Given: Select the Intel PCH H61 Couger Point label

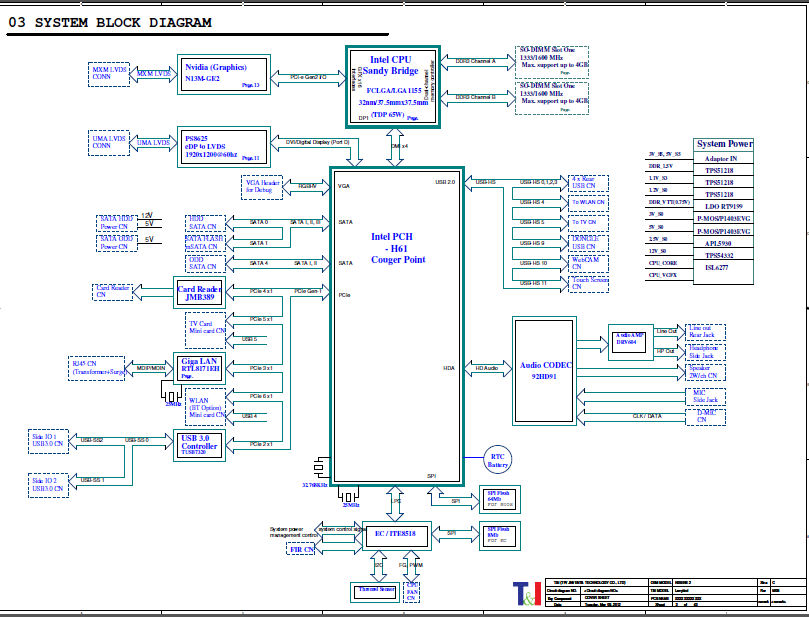Looking at the screenshot, I should pyautogui.click(x=398, y=248).
